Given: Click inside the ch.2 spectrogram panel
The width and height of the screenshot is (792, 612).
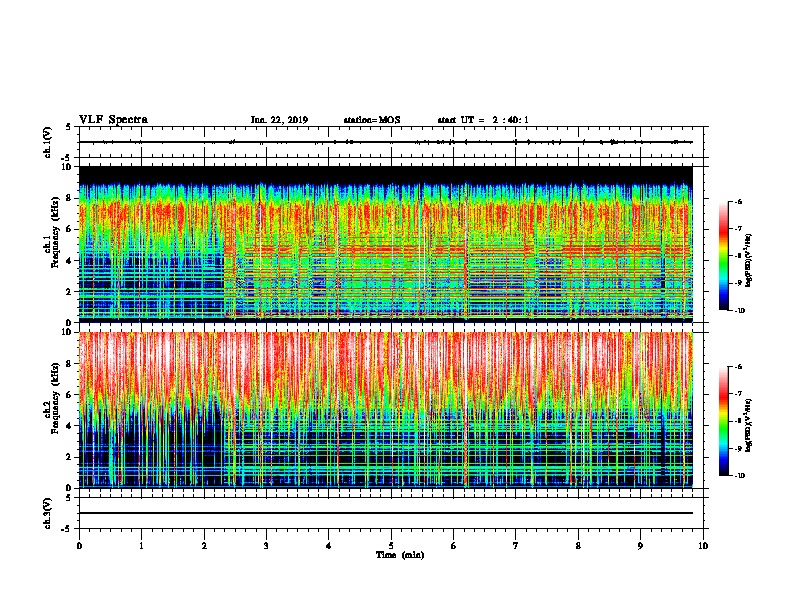Looking at the screenshot, I should 386,410.
